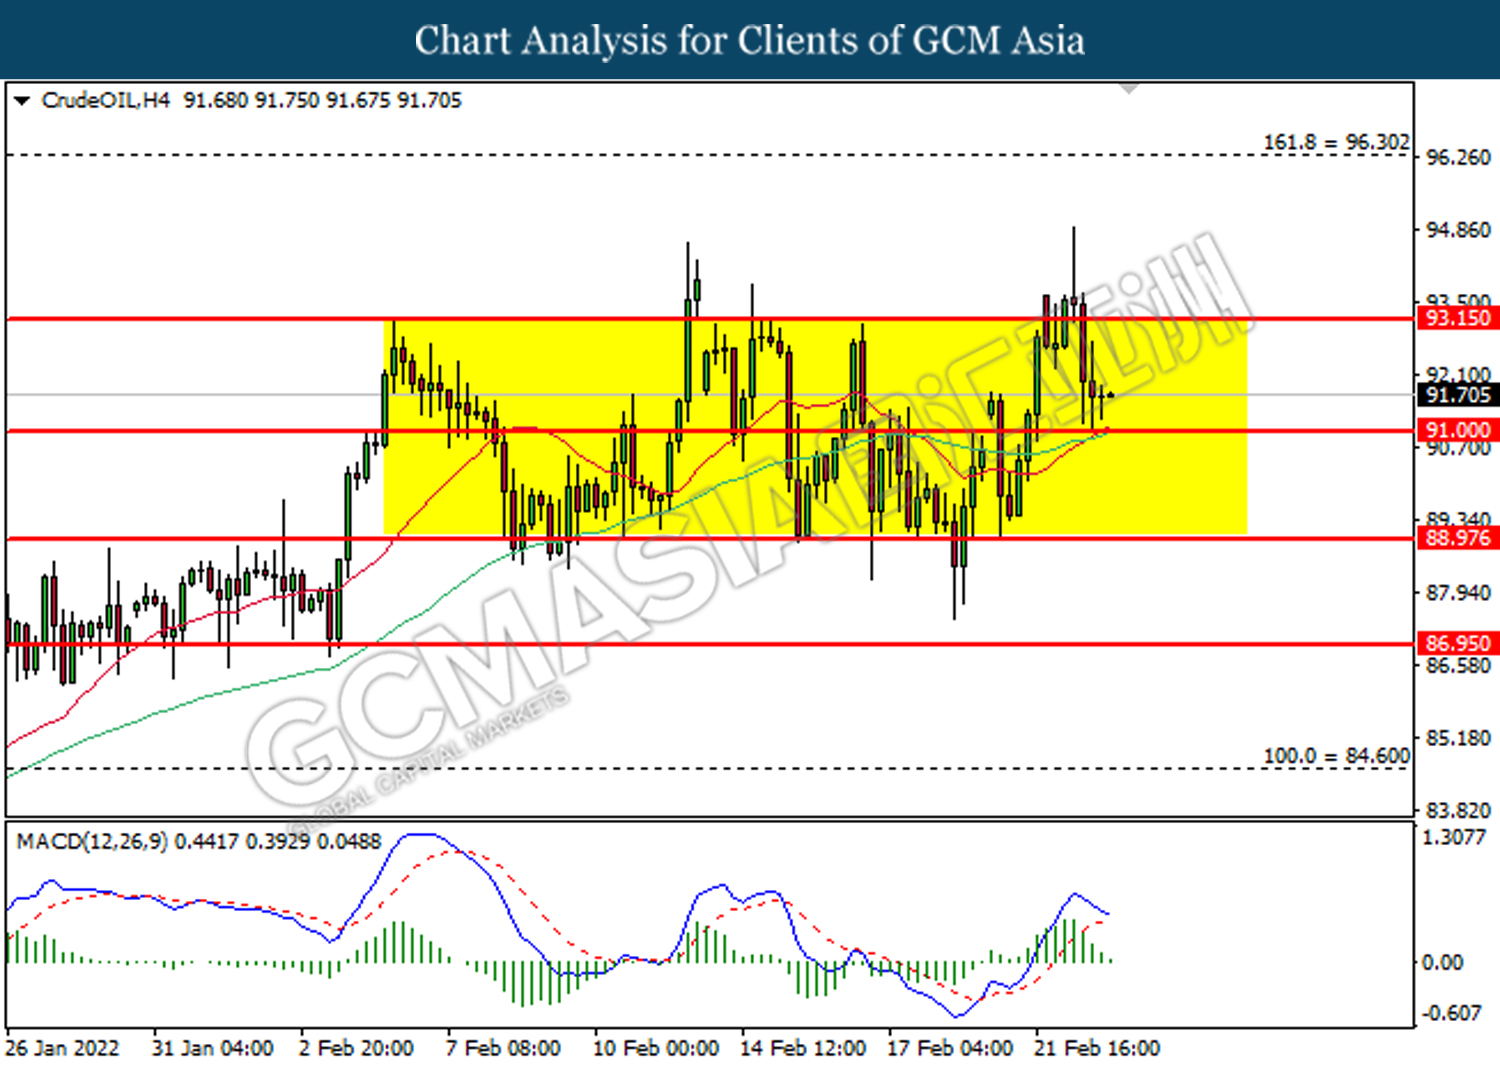Click the 85.180 price axis value

[1457, 738]
